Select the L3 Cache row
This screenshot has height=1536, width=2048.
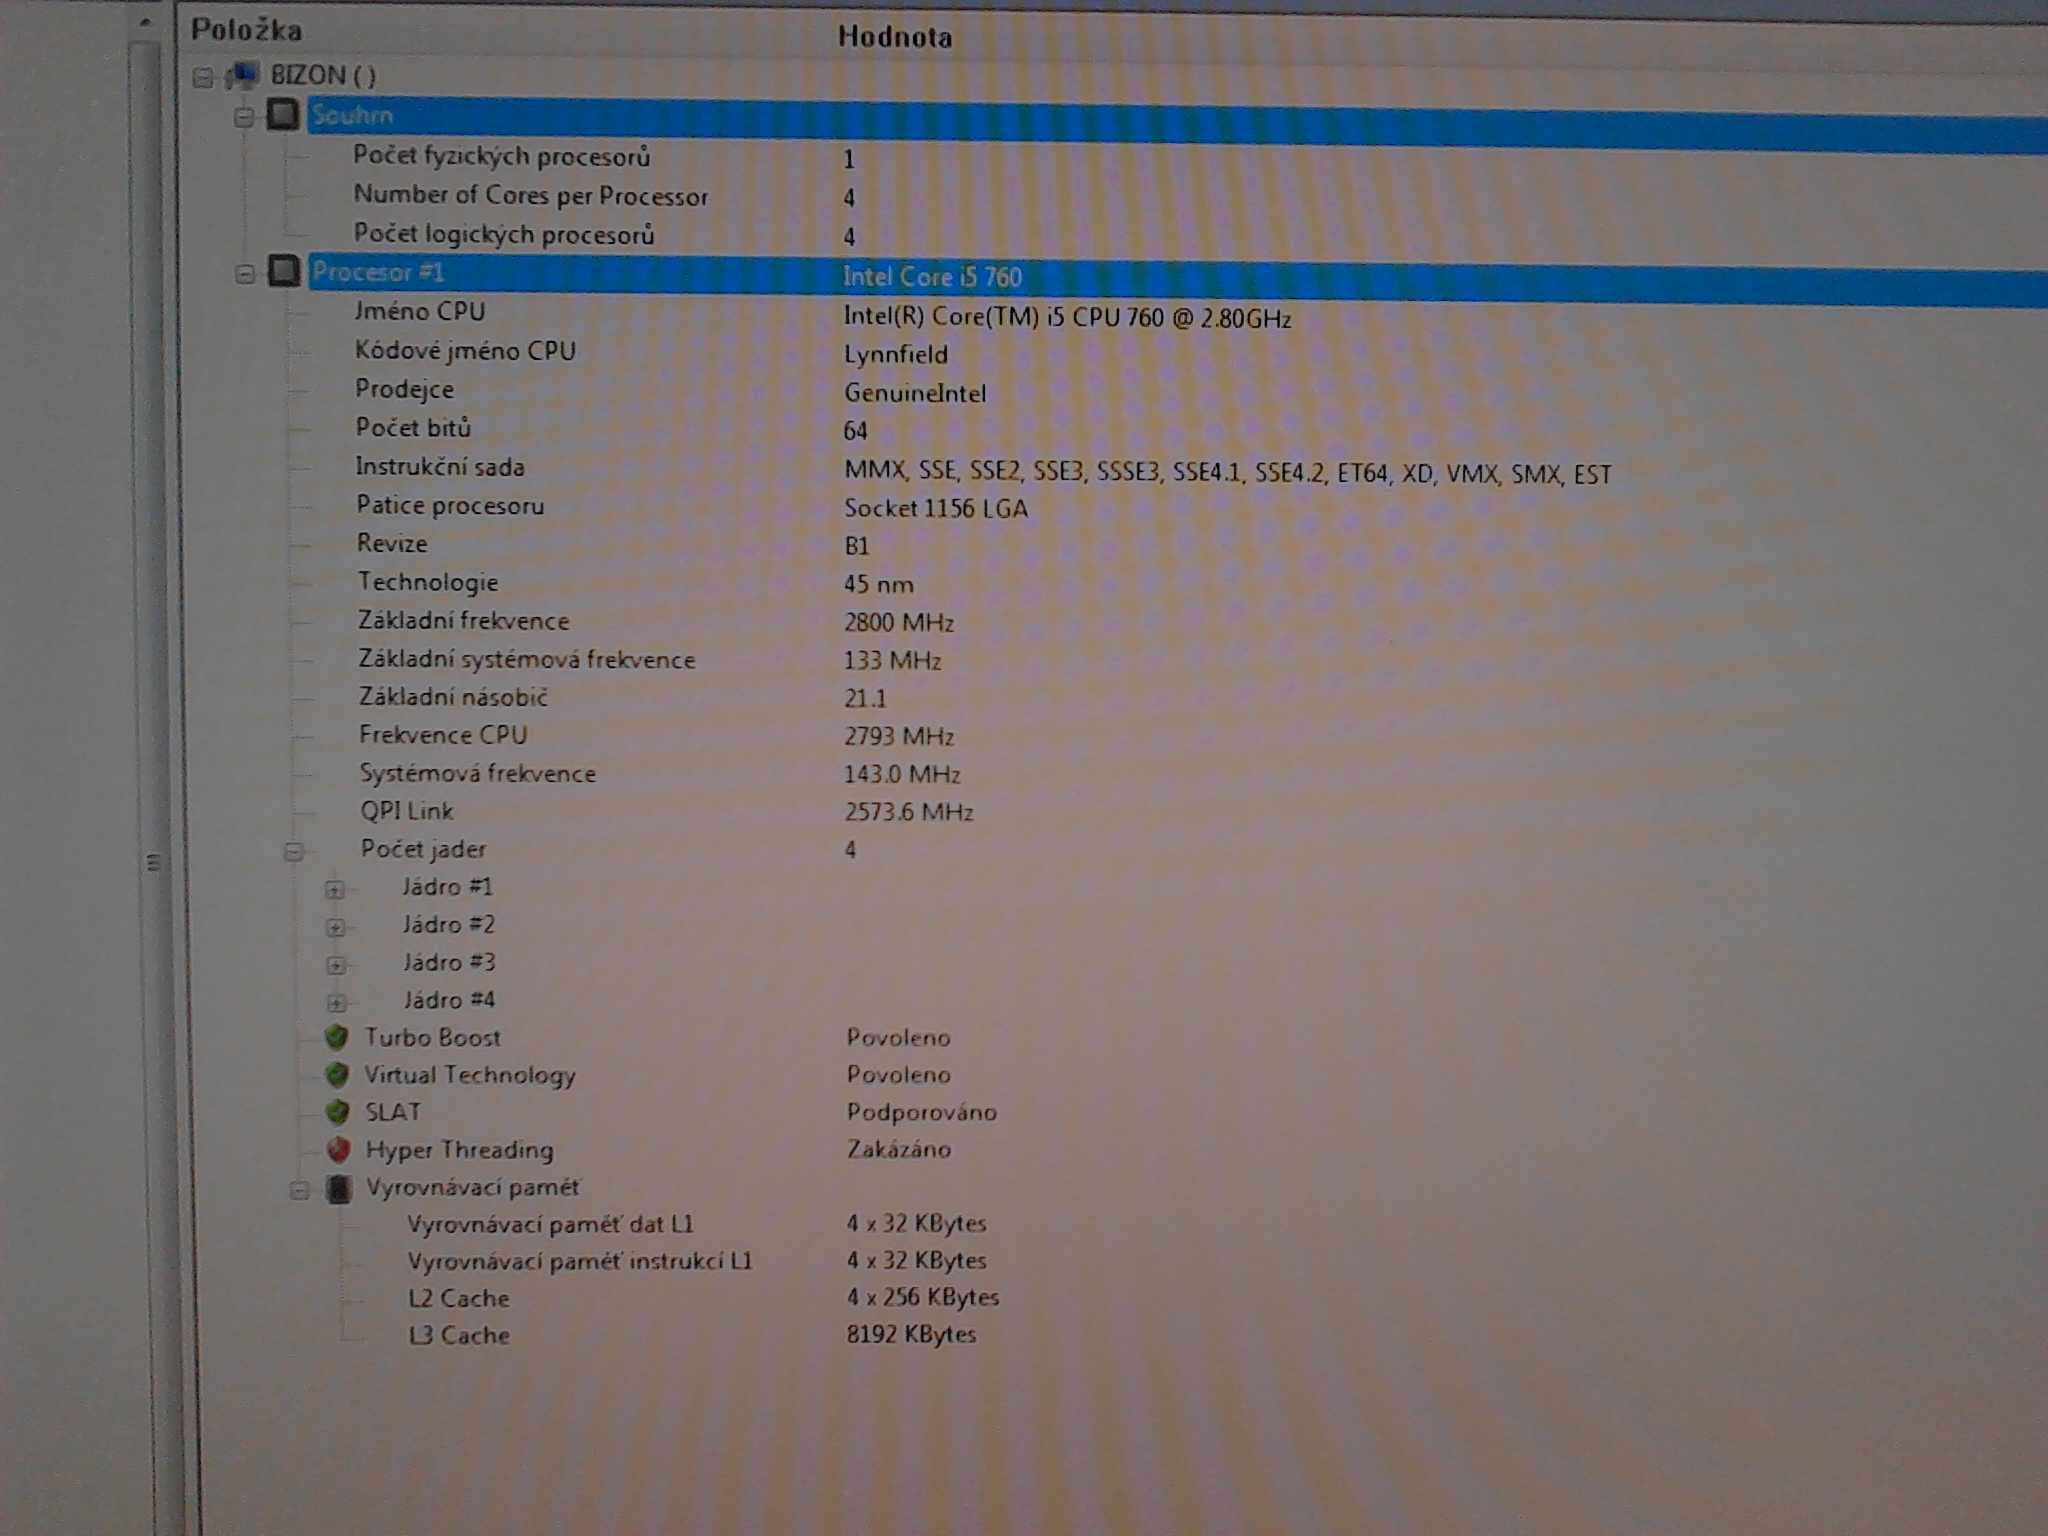tap(459, 1335)
